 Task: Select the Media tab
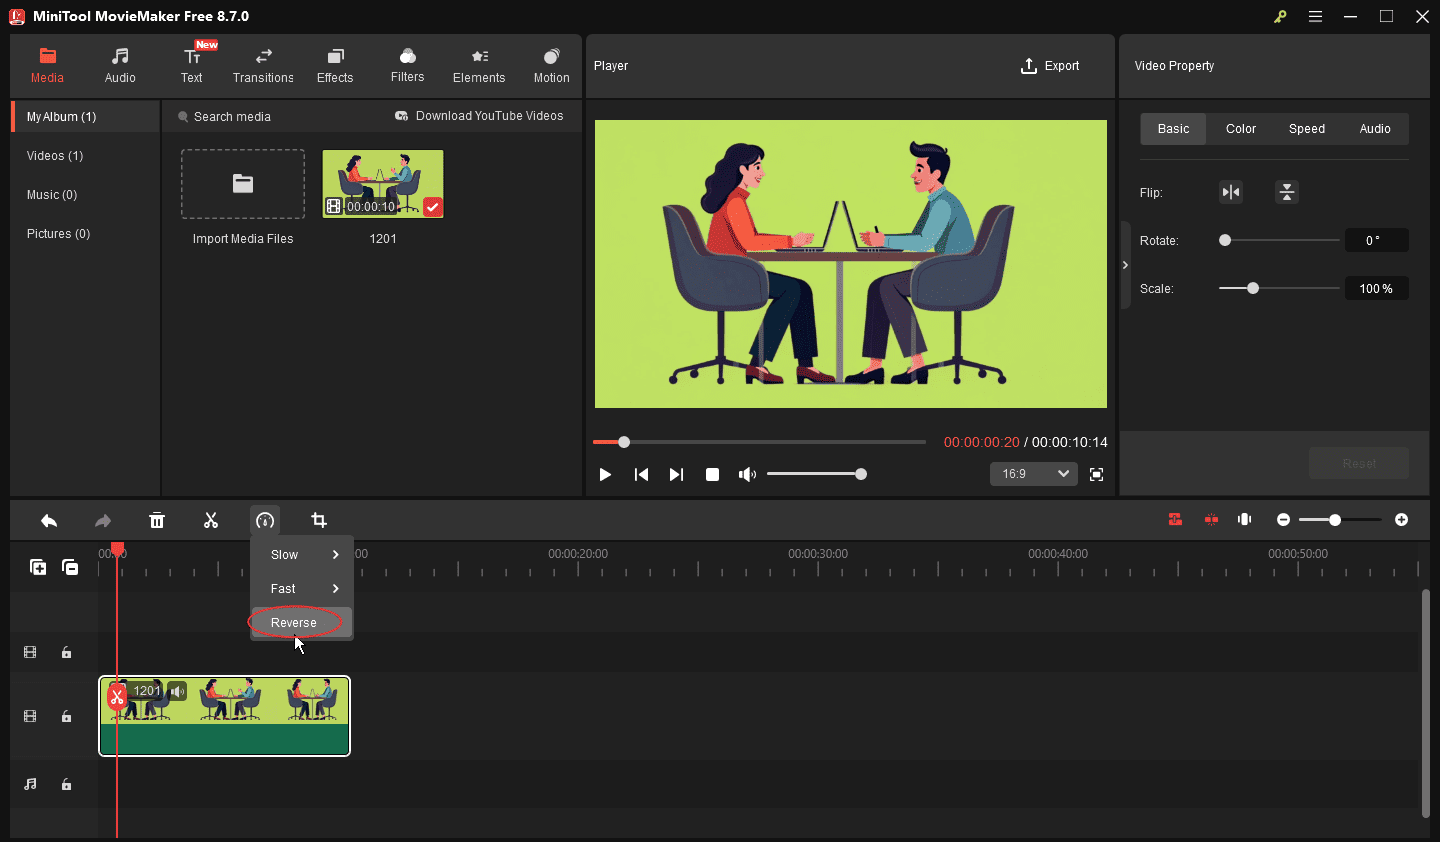pos(47,66)
